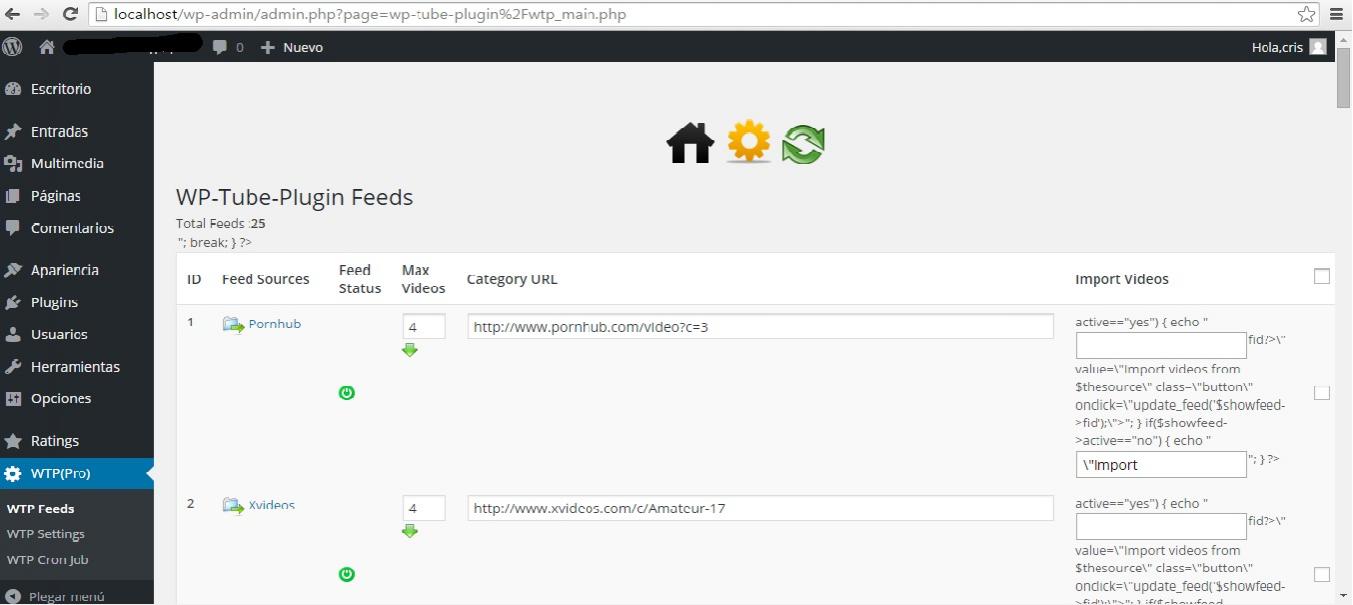Click the Category URL column header
This screenshot has width=1353, height=605.
(x=512, y=279)
